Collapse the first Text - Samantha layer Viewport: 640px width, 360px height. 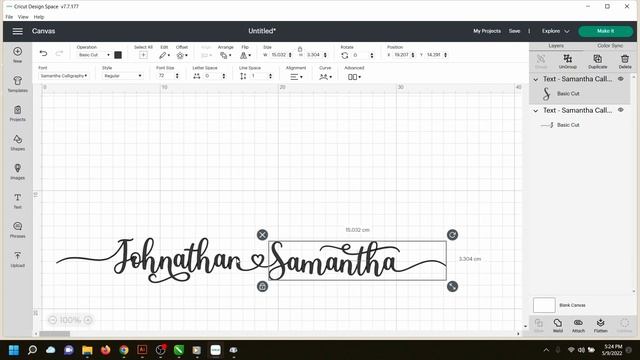pyautogui.click(x=536, y=79)
